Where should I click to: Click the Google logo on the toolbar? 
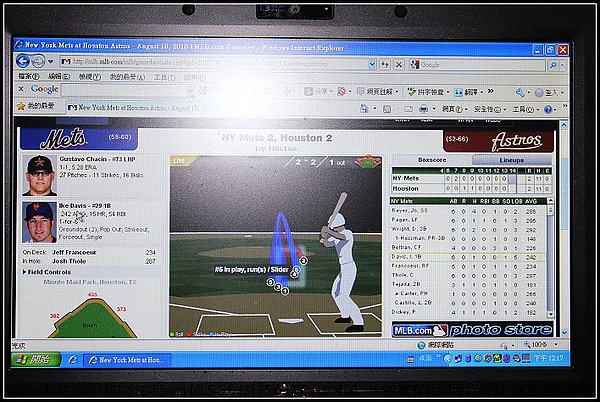44,89
